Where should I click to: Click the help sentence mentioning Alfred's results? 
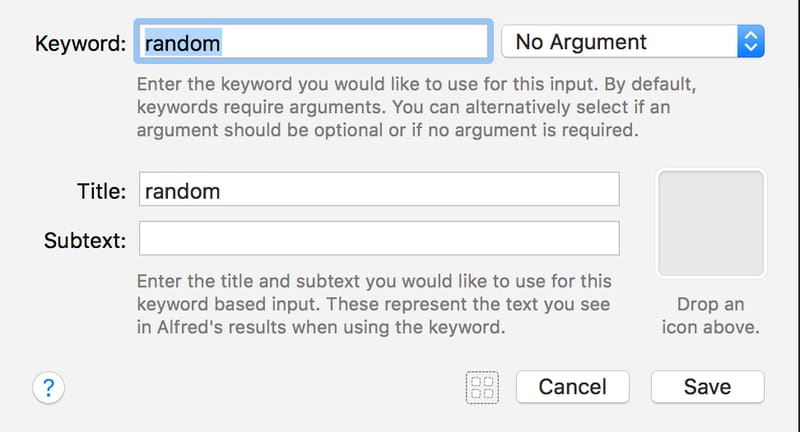pos(320,326)
